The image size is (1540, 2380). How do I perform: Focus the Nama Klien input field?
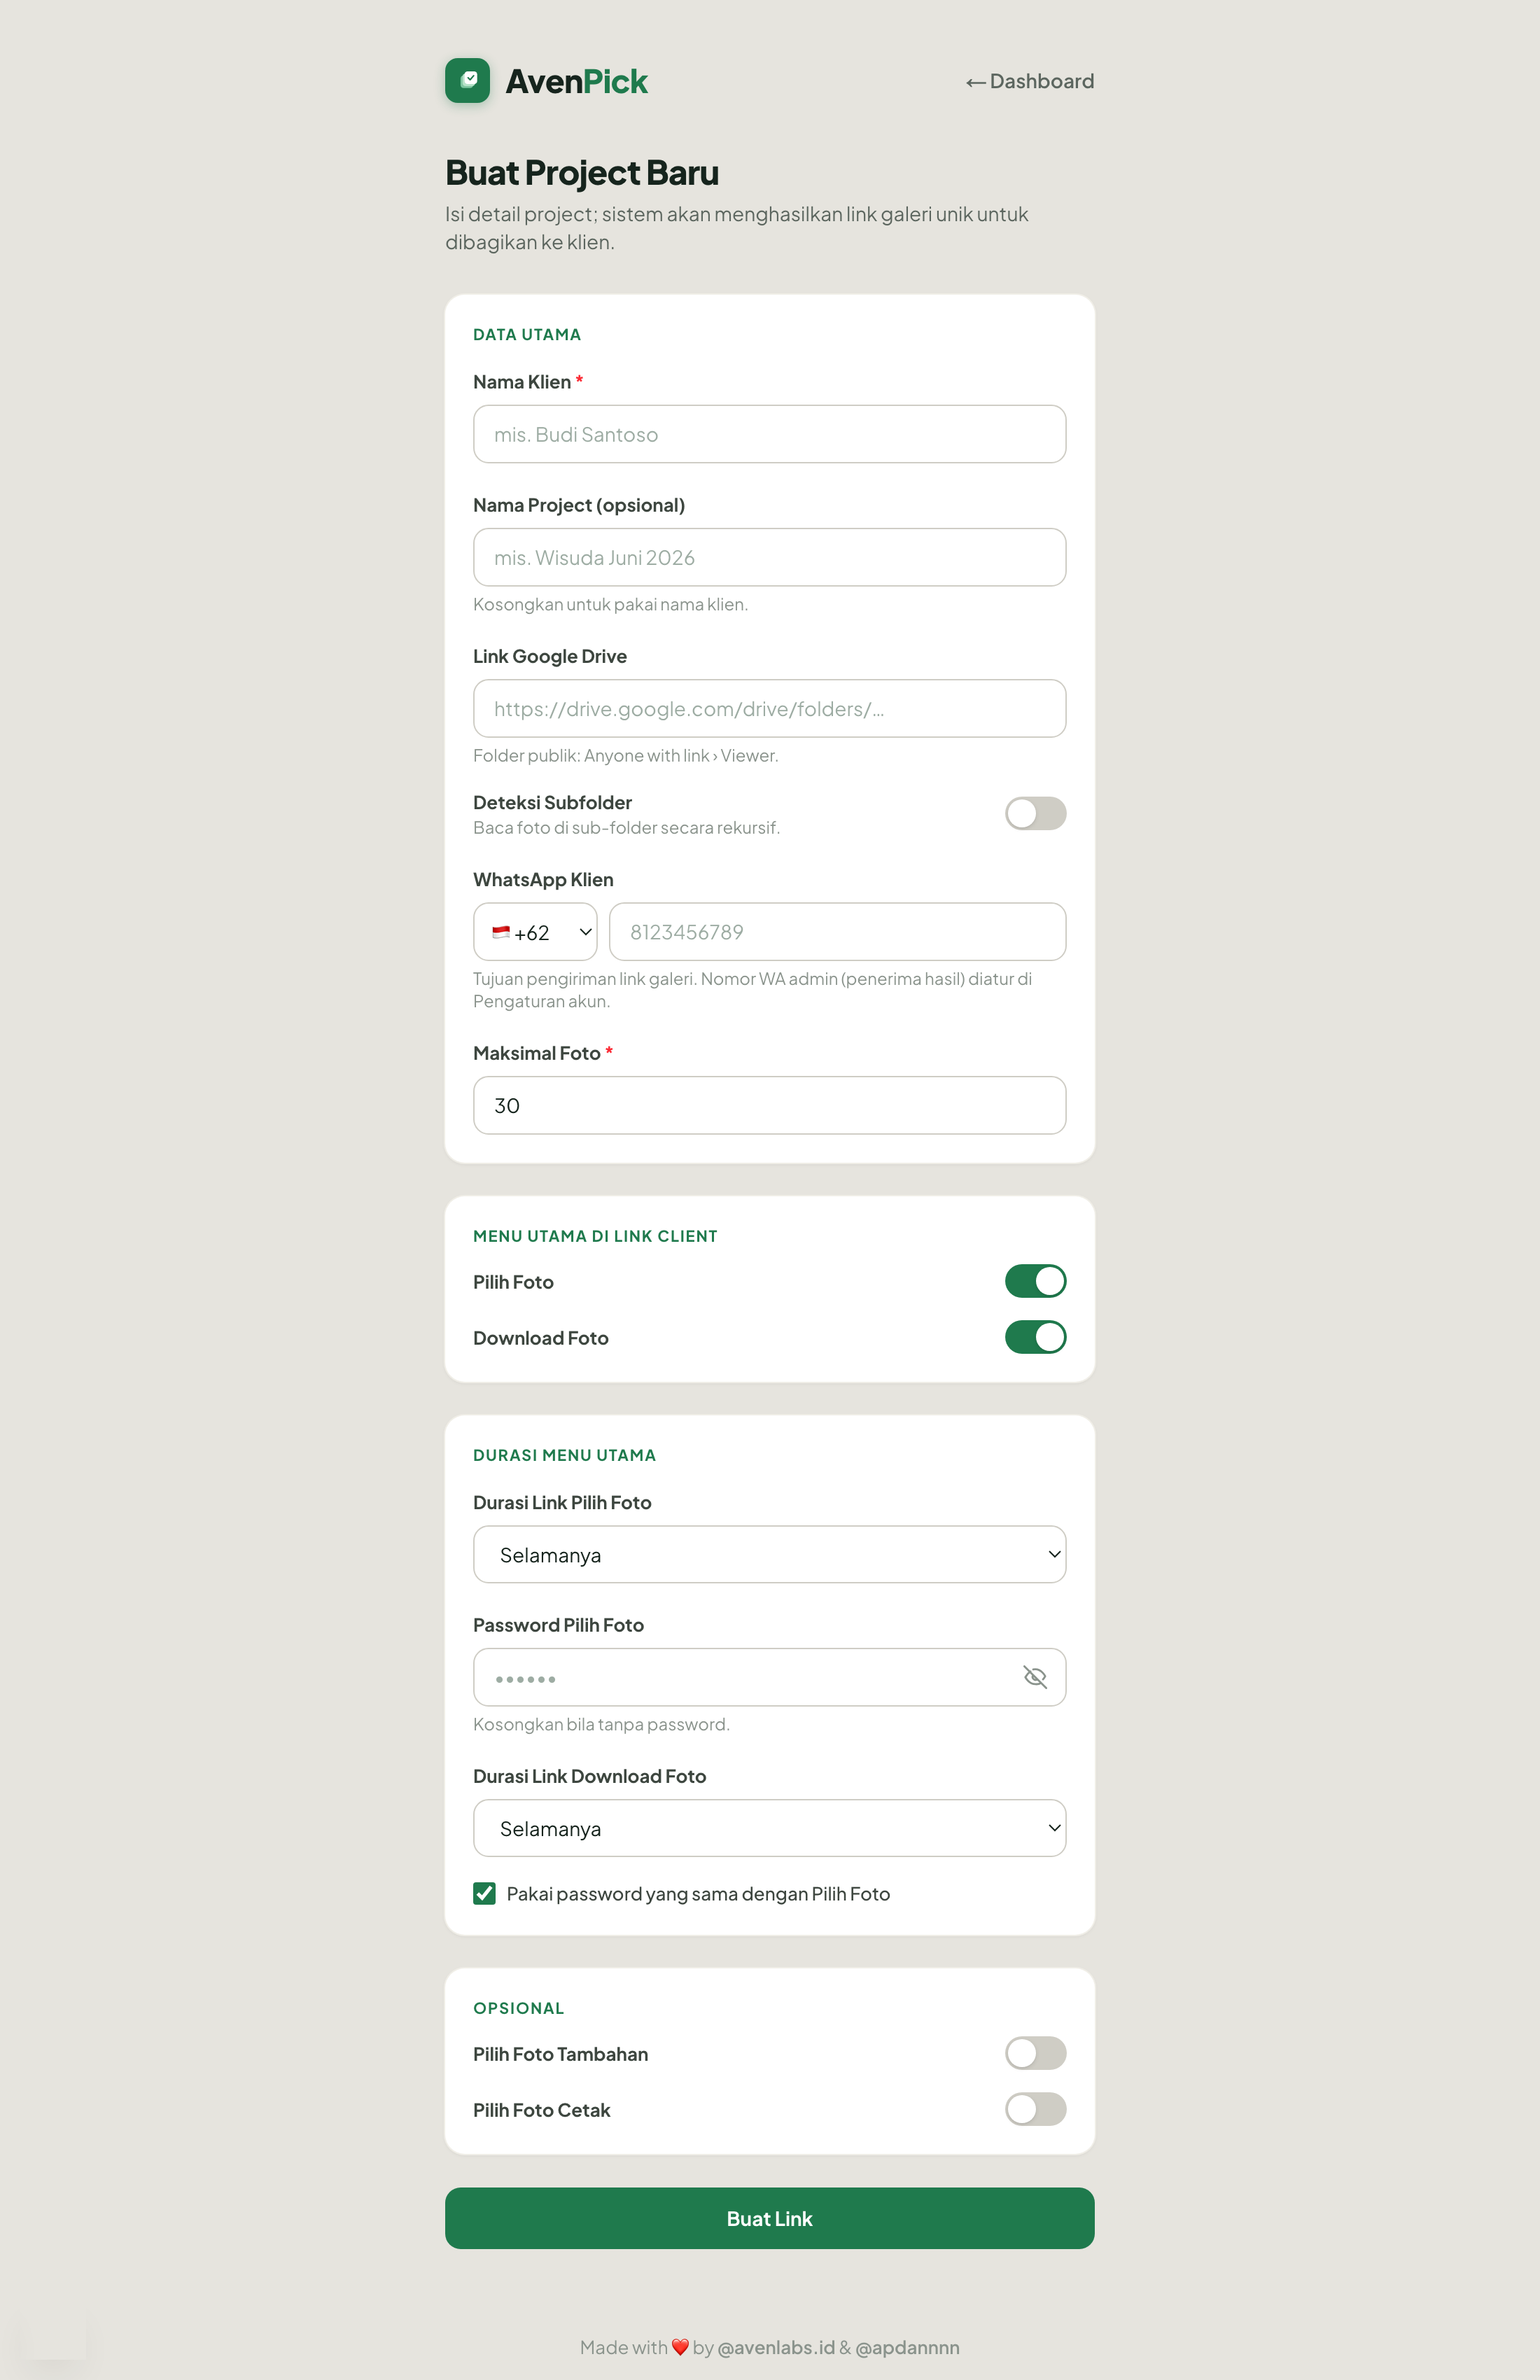point(769,434)
